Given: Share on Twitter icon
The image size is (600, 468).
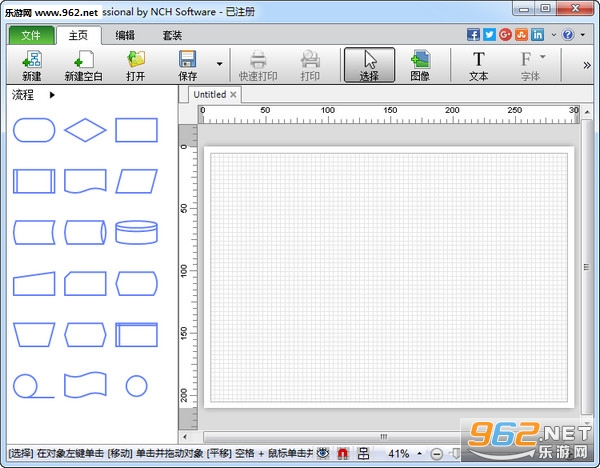Looking at the screenshot, I should point(489,34).
